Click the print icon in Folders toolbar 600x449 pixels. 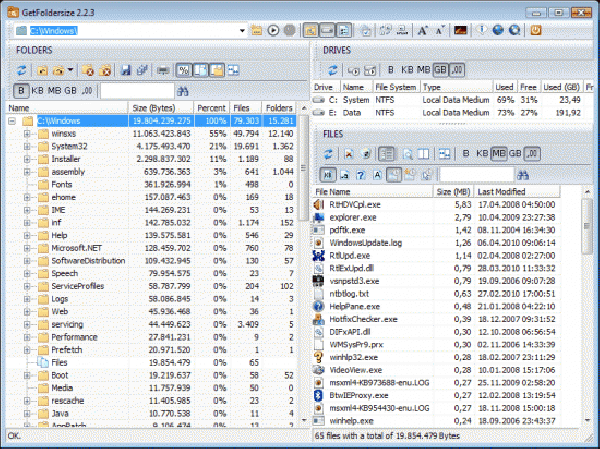tap(163, 71)
